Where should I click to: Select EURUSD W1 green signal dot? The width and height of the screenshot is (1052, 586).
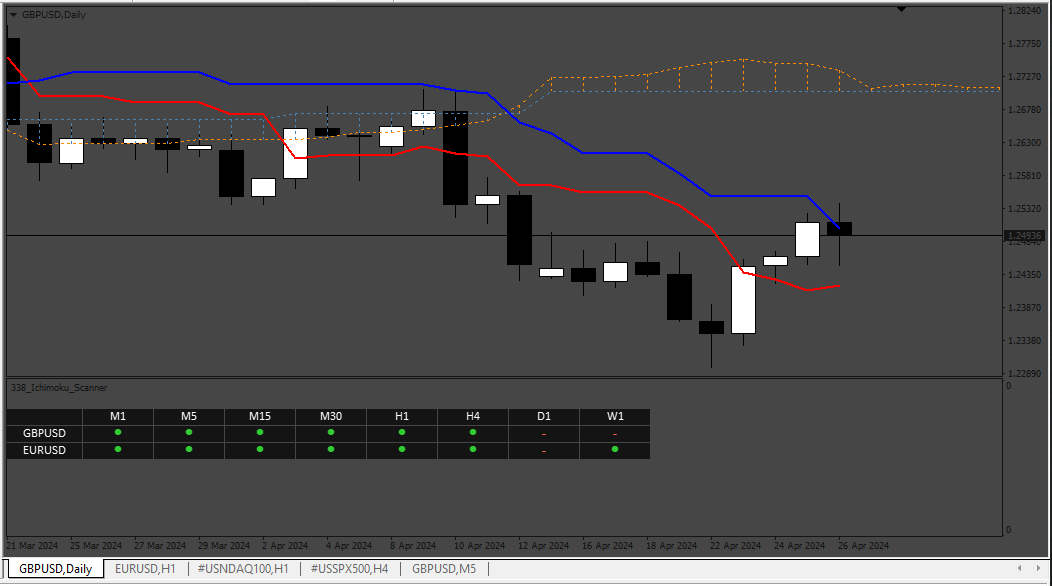pos(615,449)
